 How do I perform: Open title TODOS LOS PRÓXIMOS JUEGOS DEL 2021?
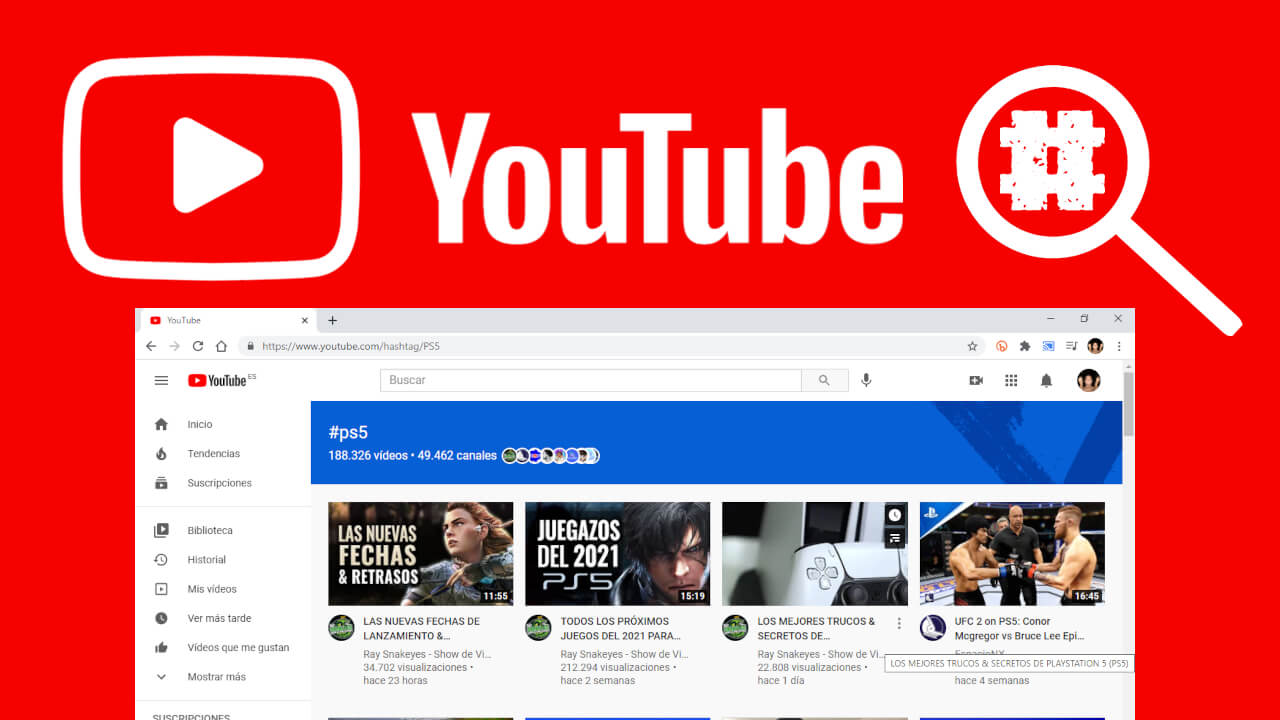pyautogui.click(x=621, y=628)
